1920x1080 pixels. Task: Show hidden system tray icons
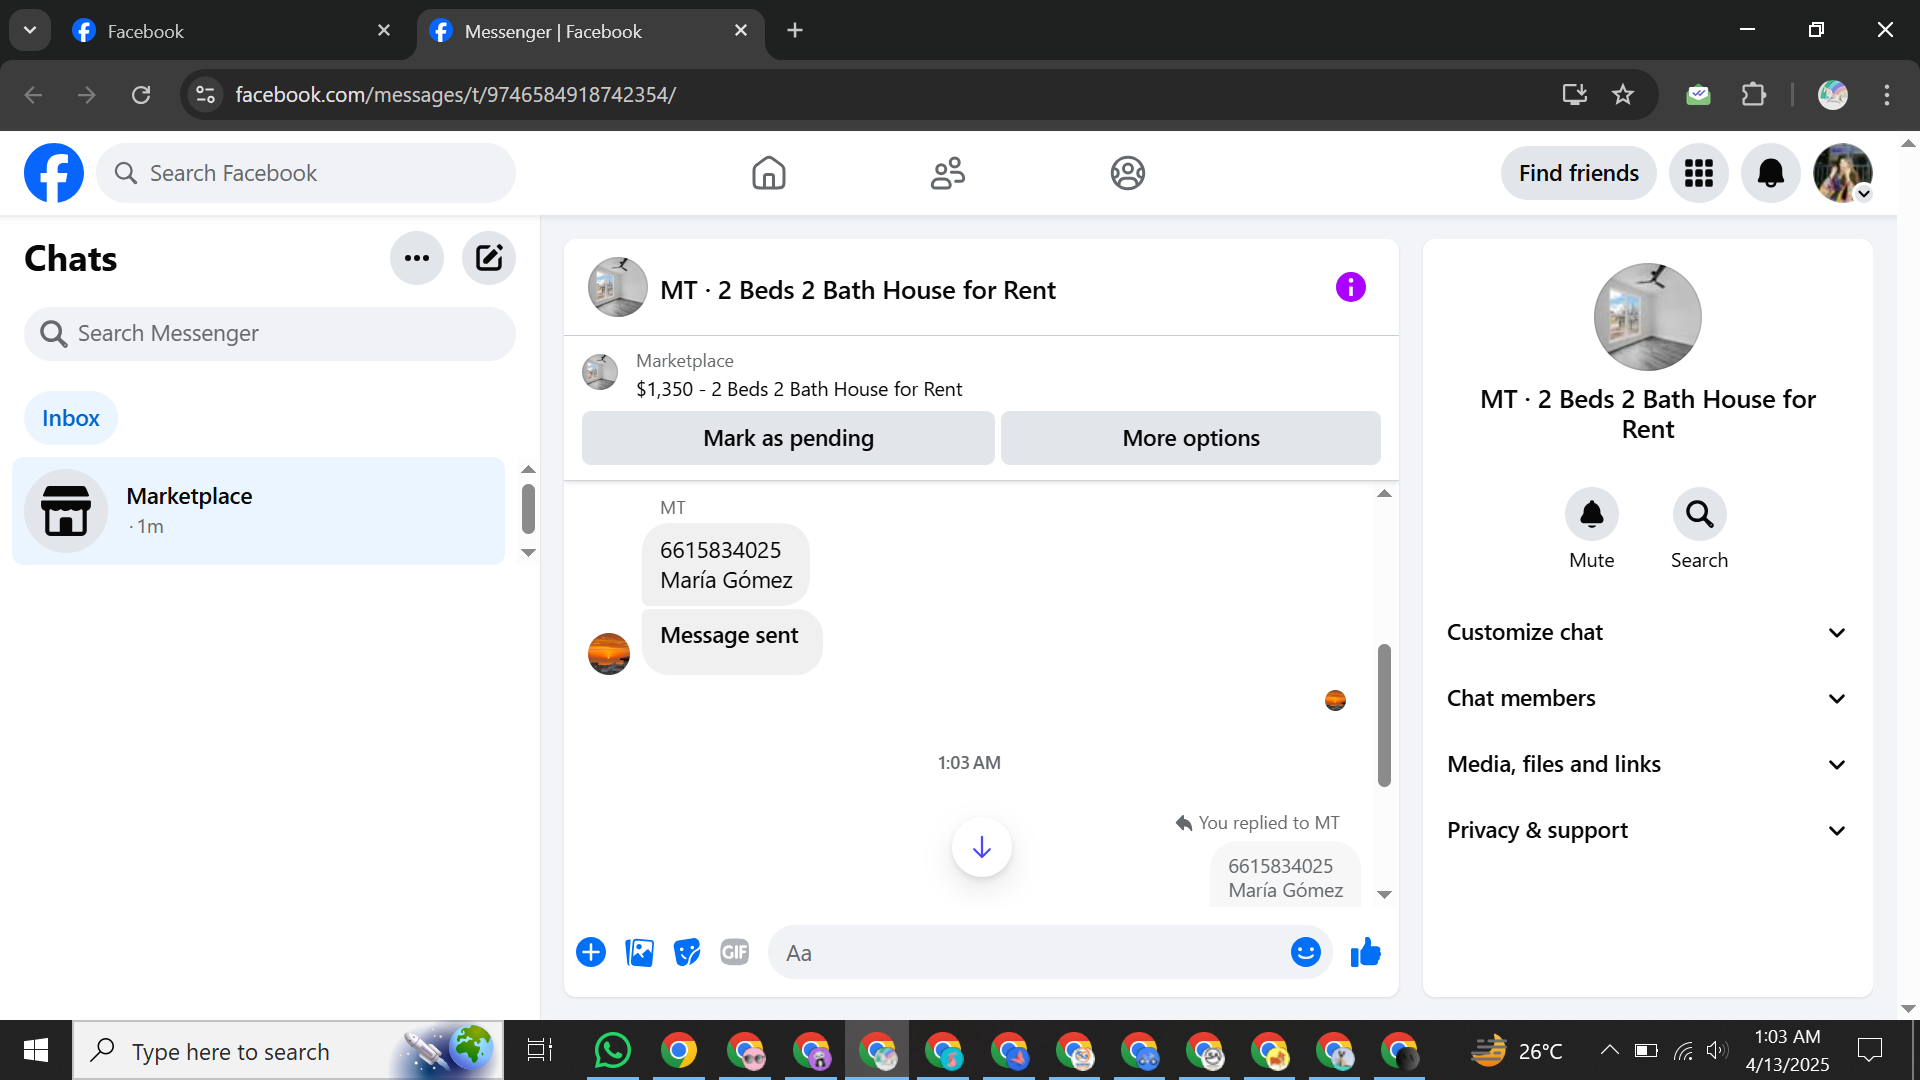[1609, 1050]
